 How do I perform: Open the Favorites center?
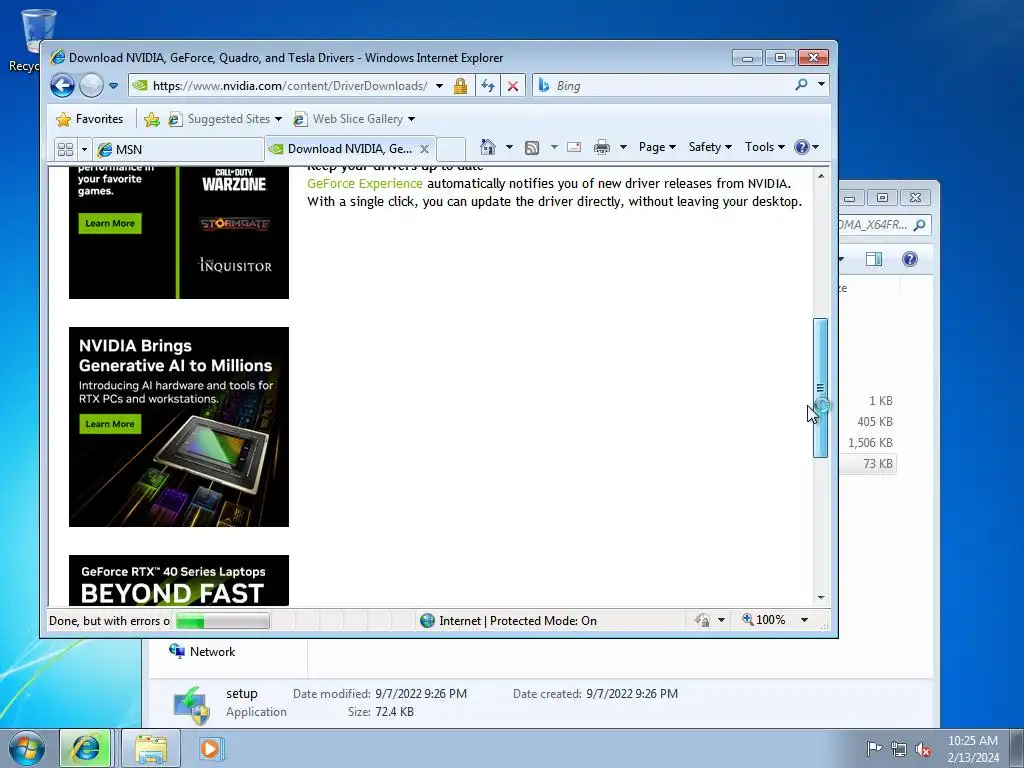89,119
